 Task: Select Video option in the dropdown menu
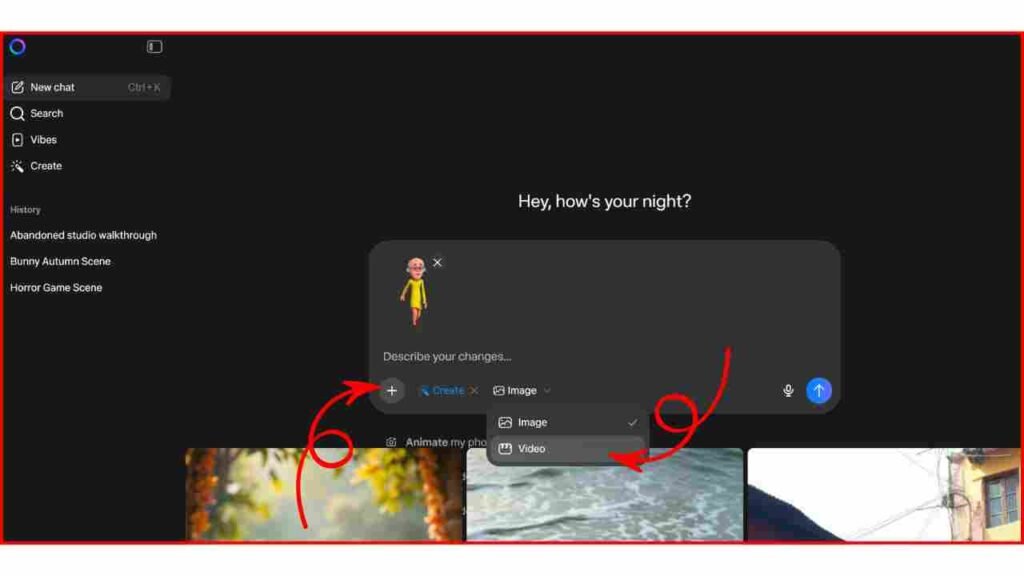[x=531, y=449]
